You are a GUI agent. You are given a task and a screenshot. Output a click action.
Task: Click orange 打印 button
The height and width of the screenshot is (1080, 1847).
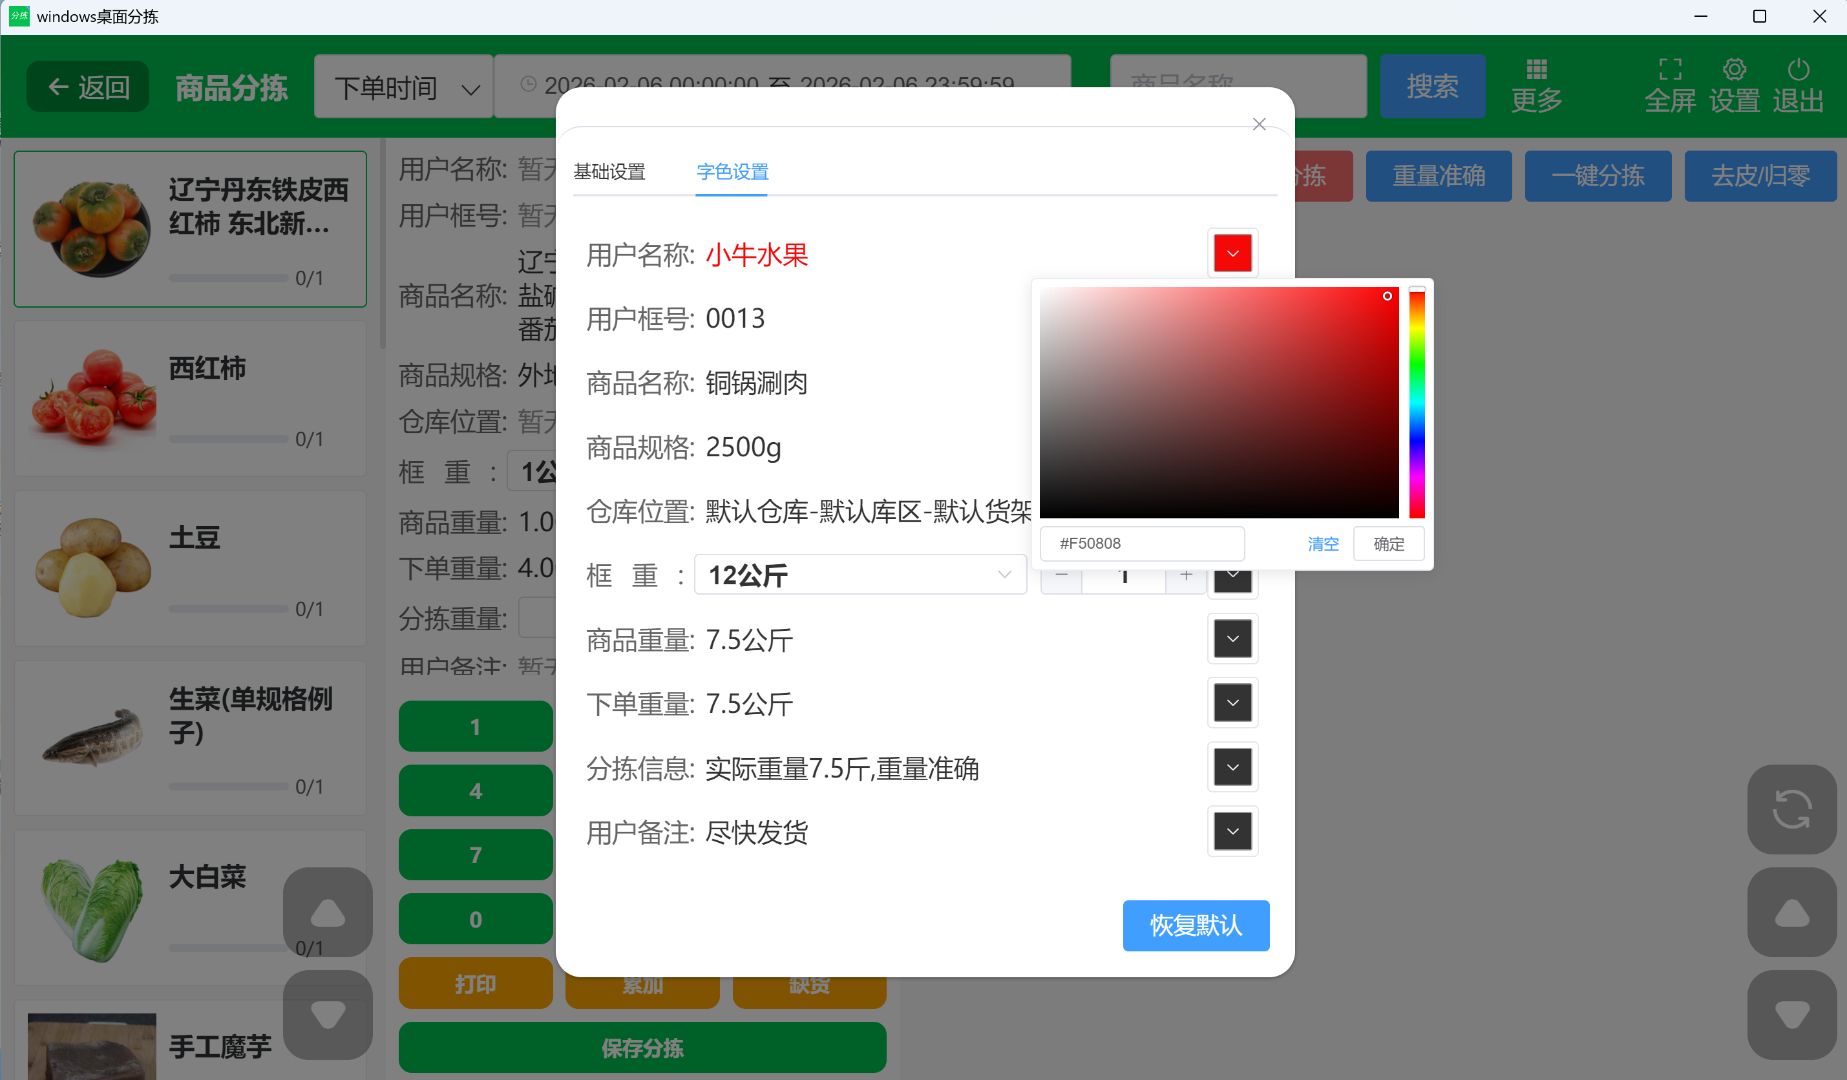point(476,984)
